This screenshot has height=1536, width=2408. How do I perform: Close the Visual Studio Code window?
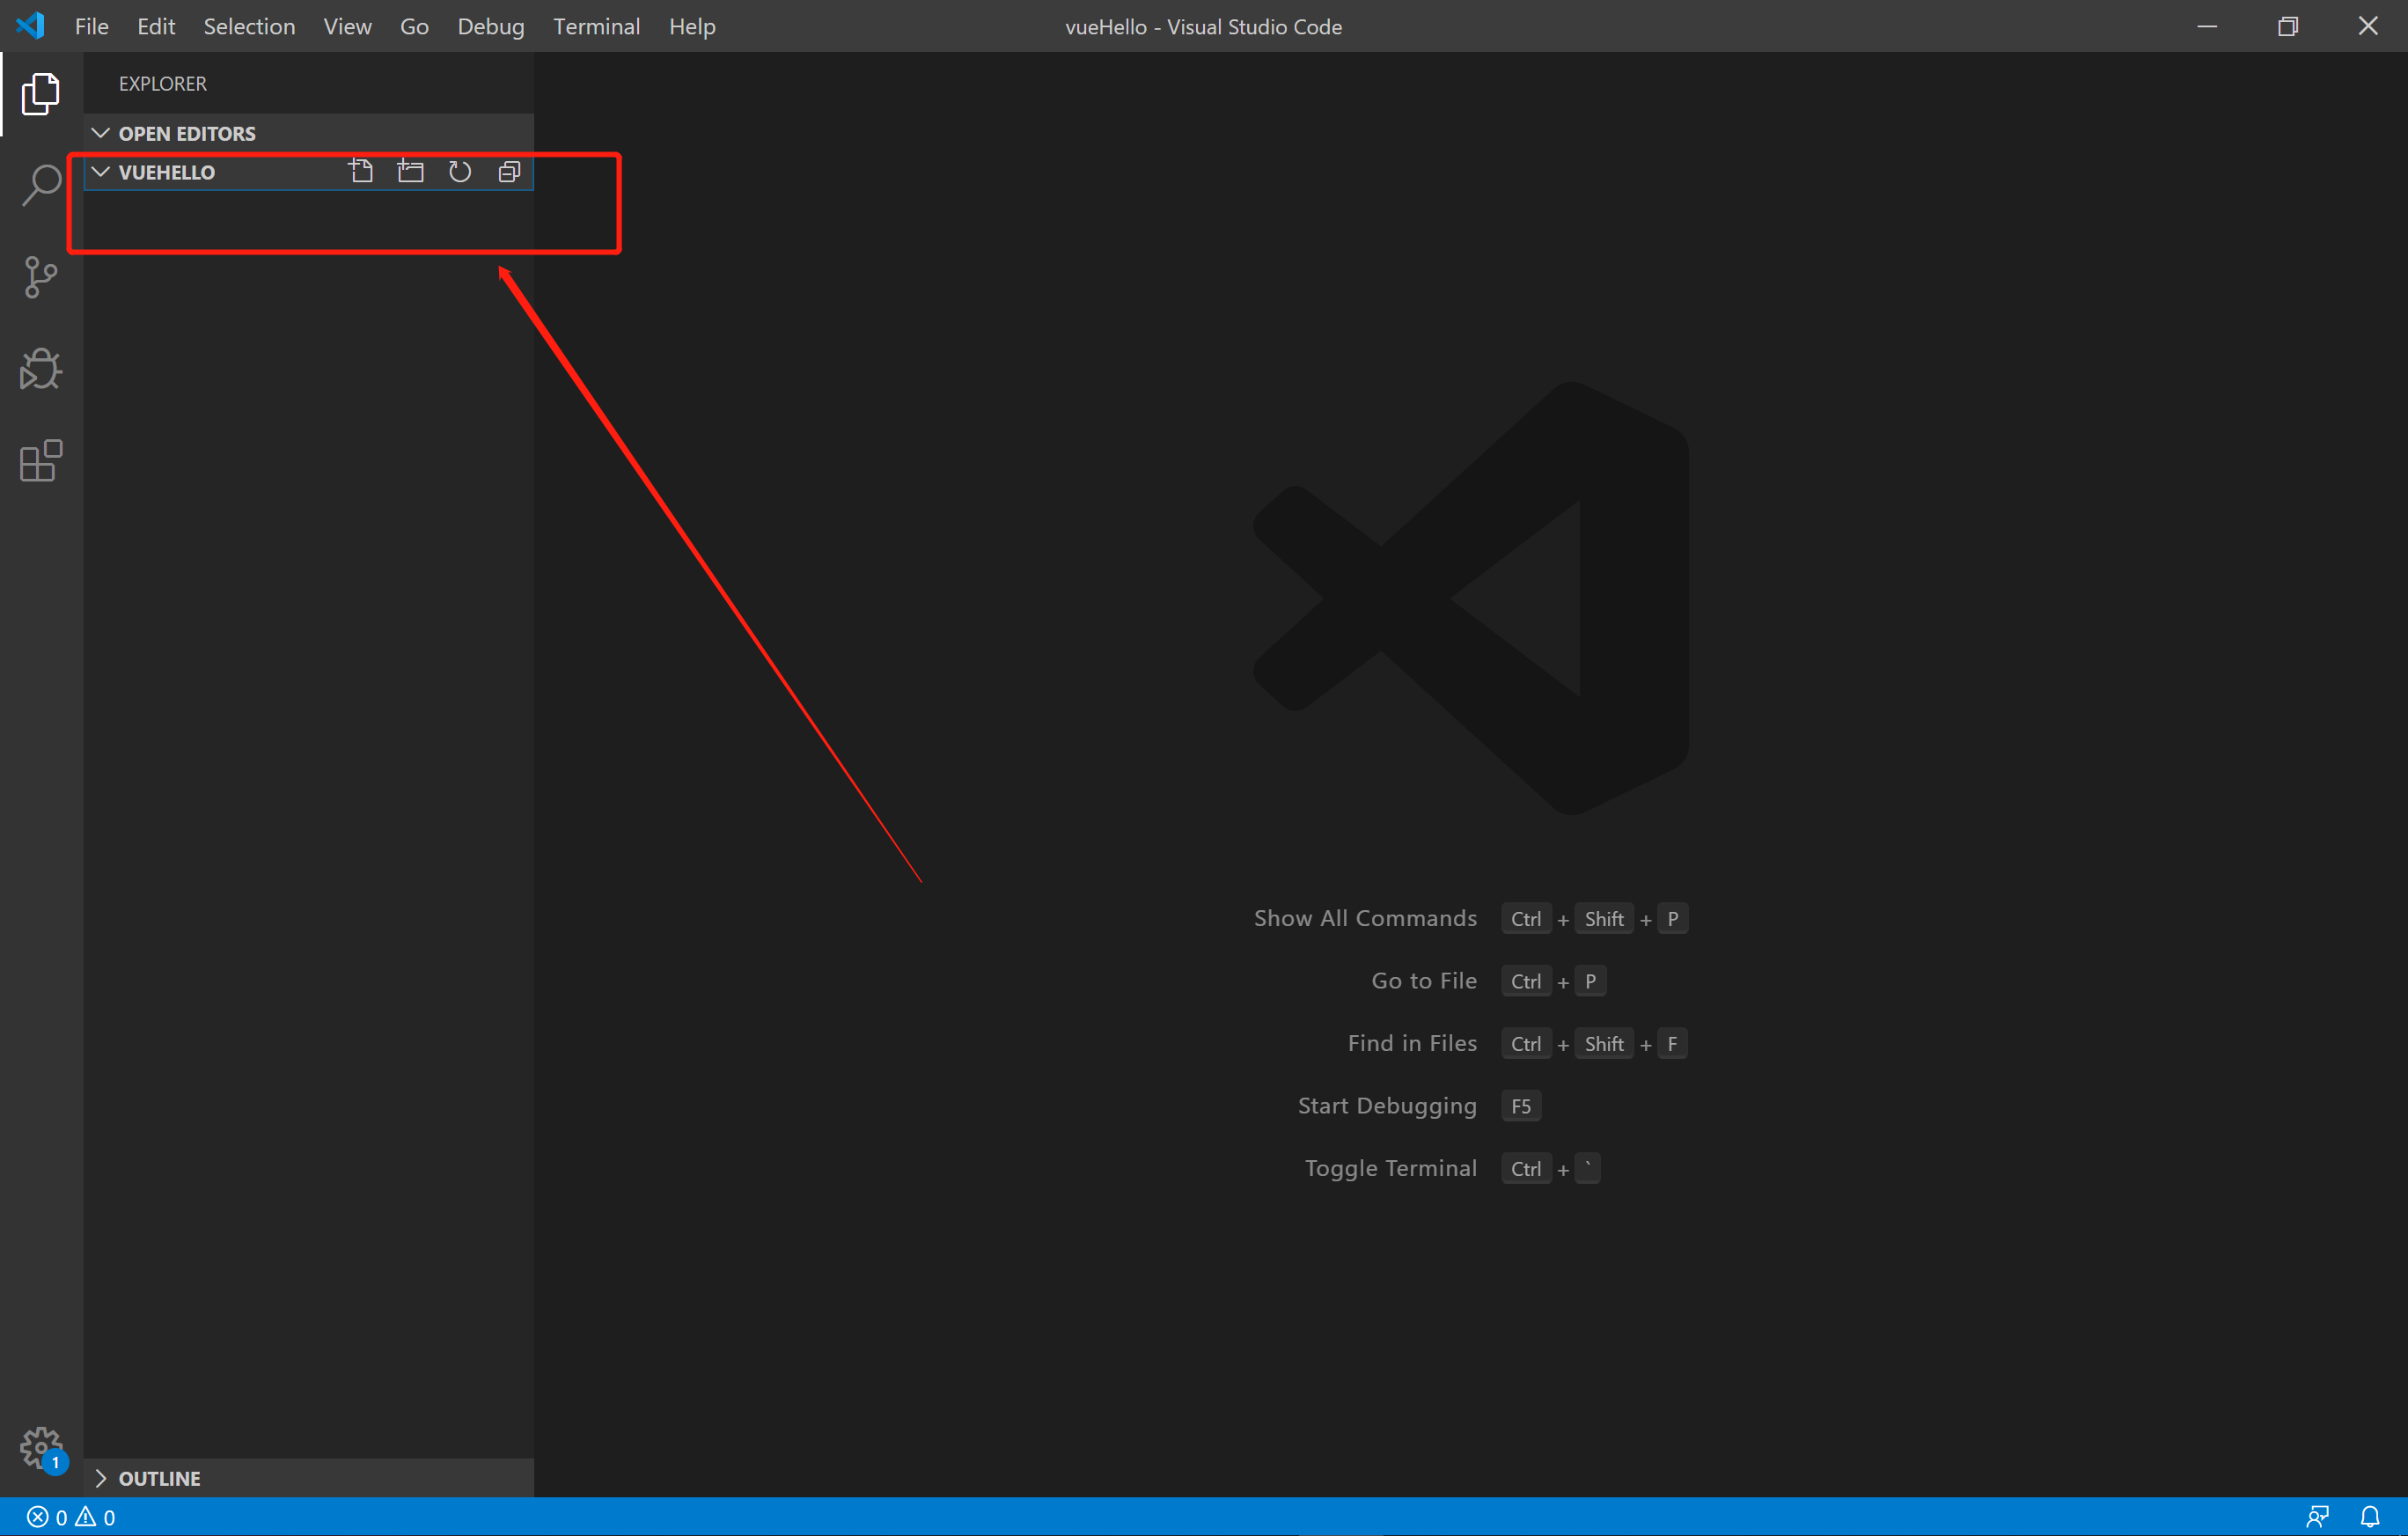coord(2368,26)
